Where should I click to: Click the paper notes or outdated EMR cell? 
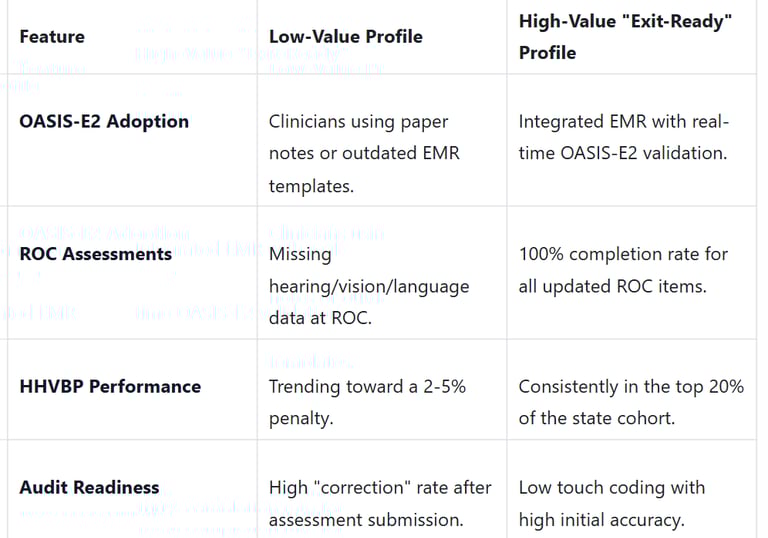(x=363, y=154)
